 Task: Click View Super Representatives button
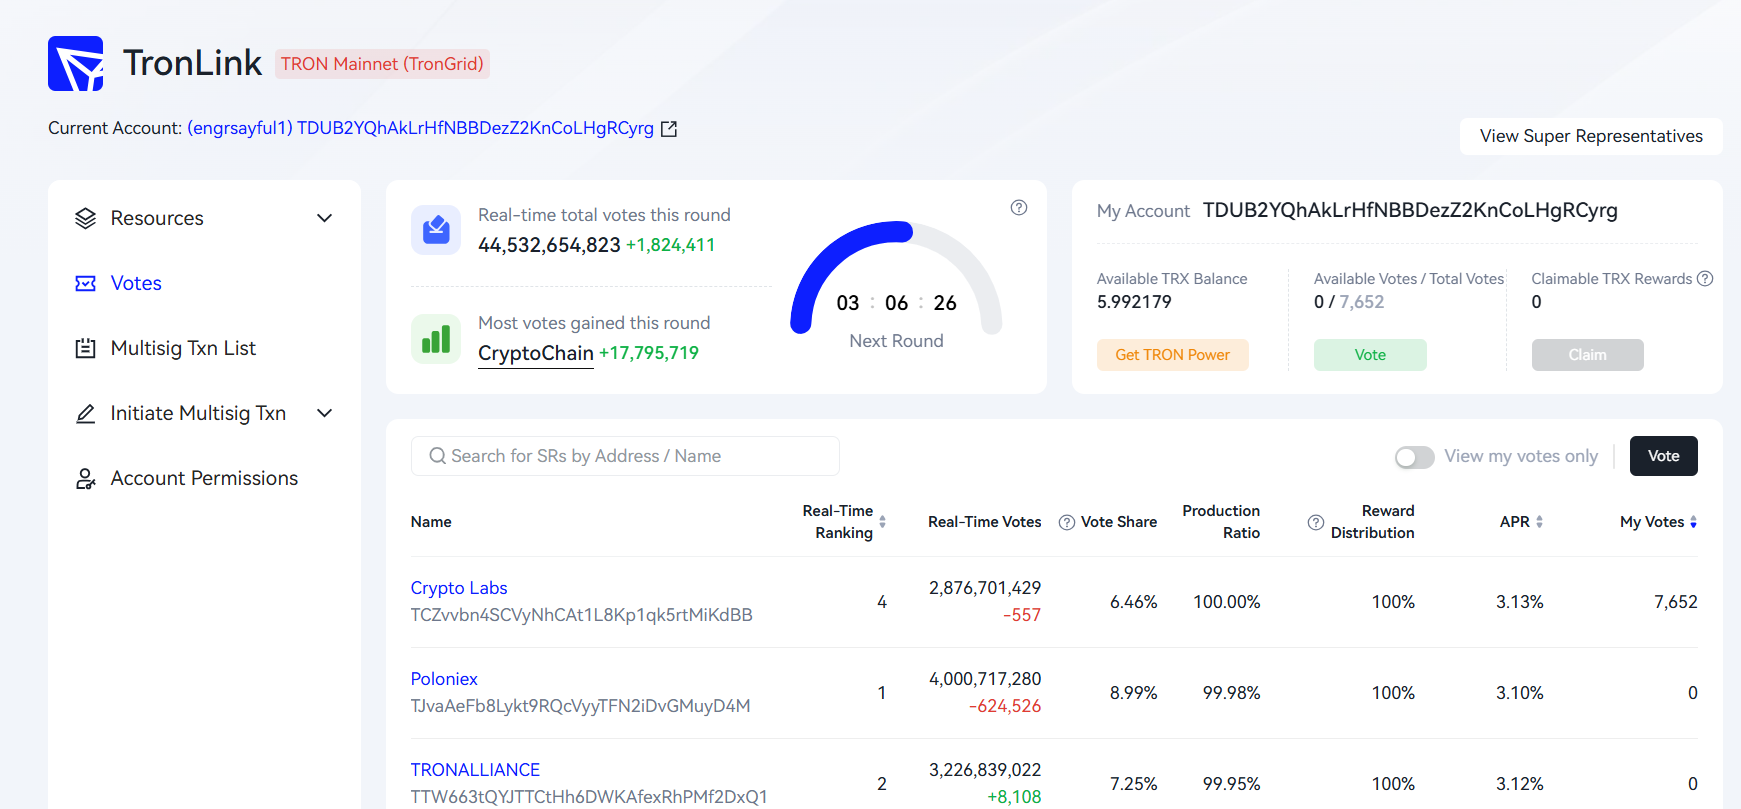click(x=1591, y=136)
